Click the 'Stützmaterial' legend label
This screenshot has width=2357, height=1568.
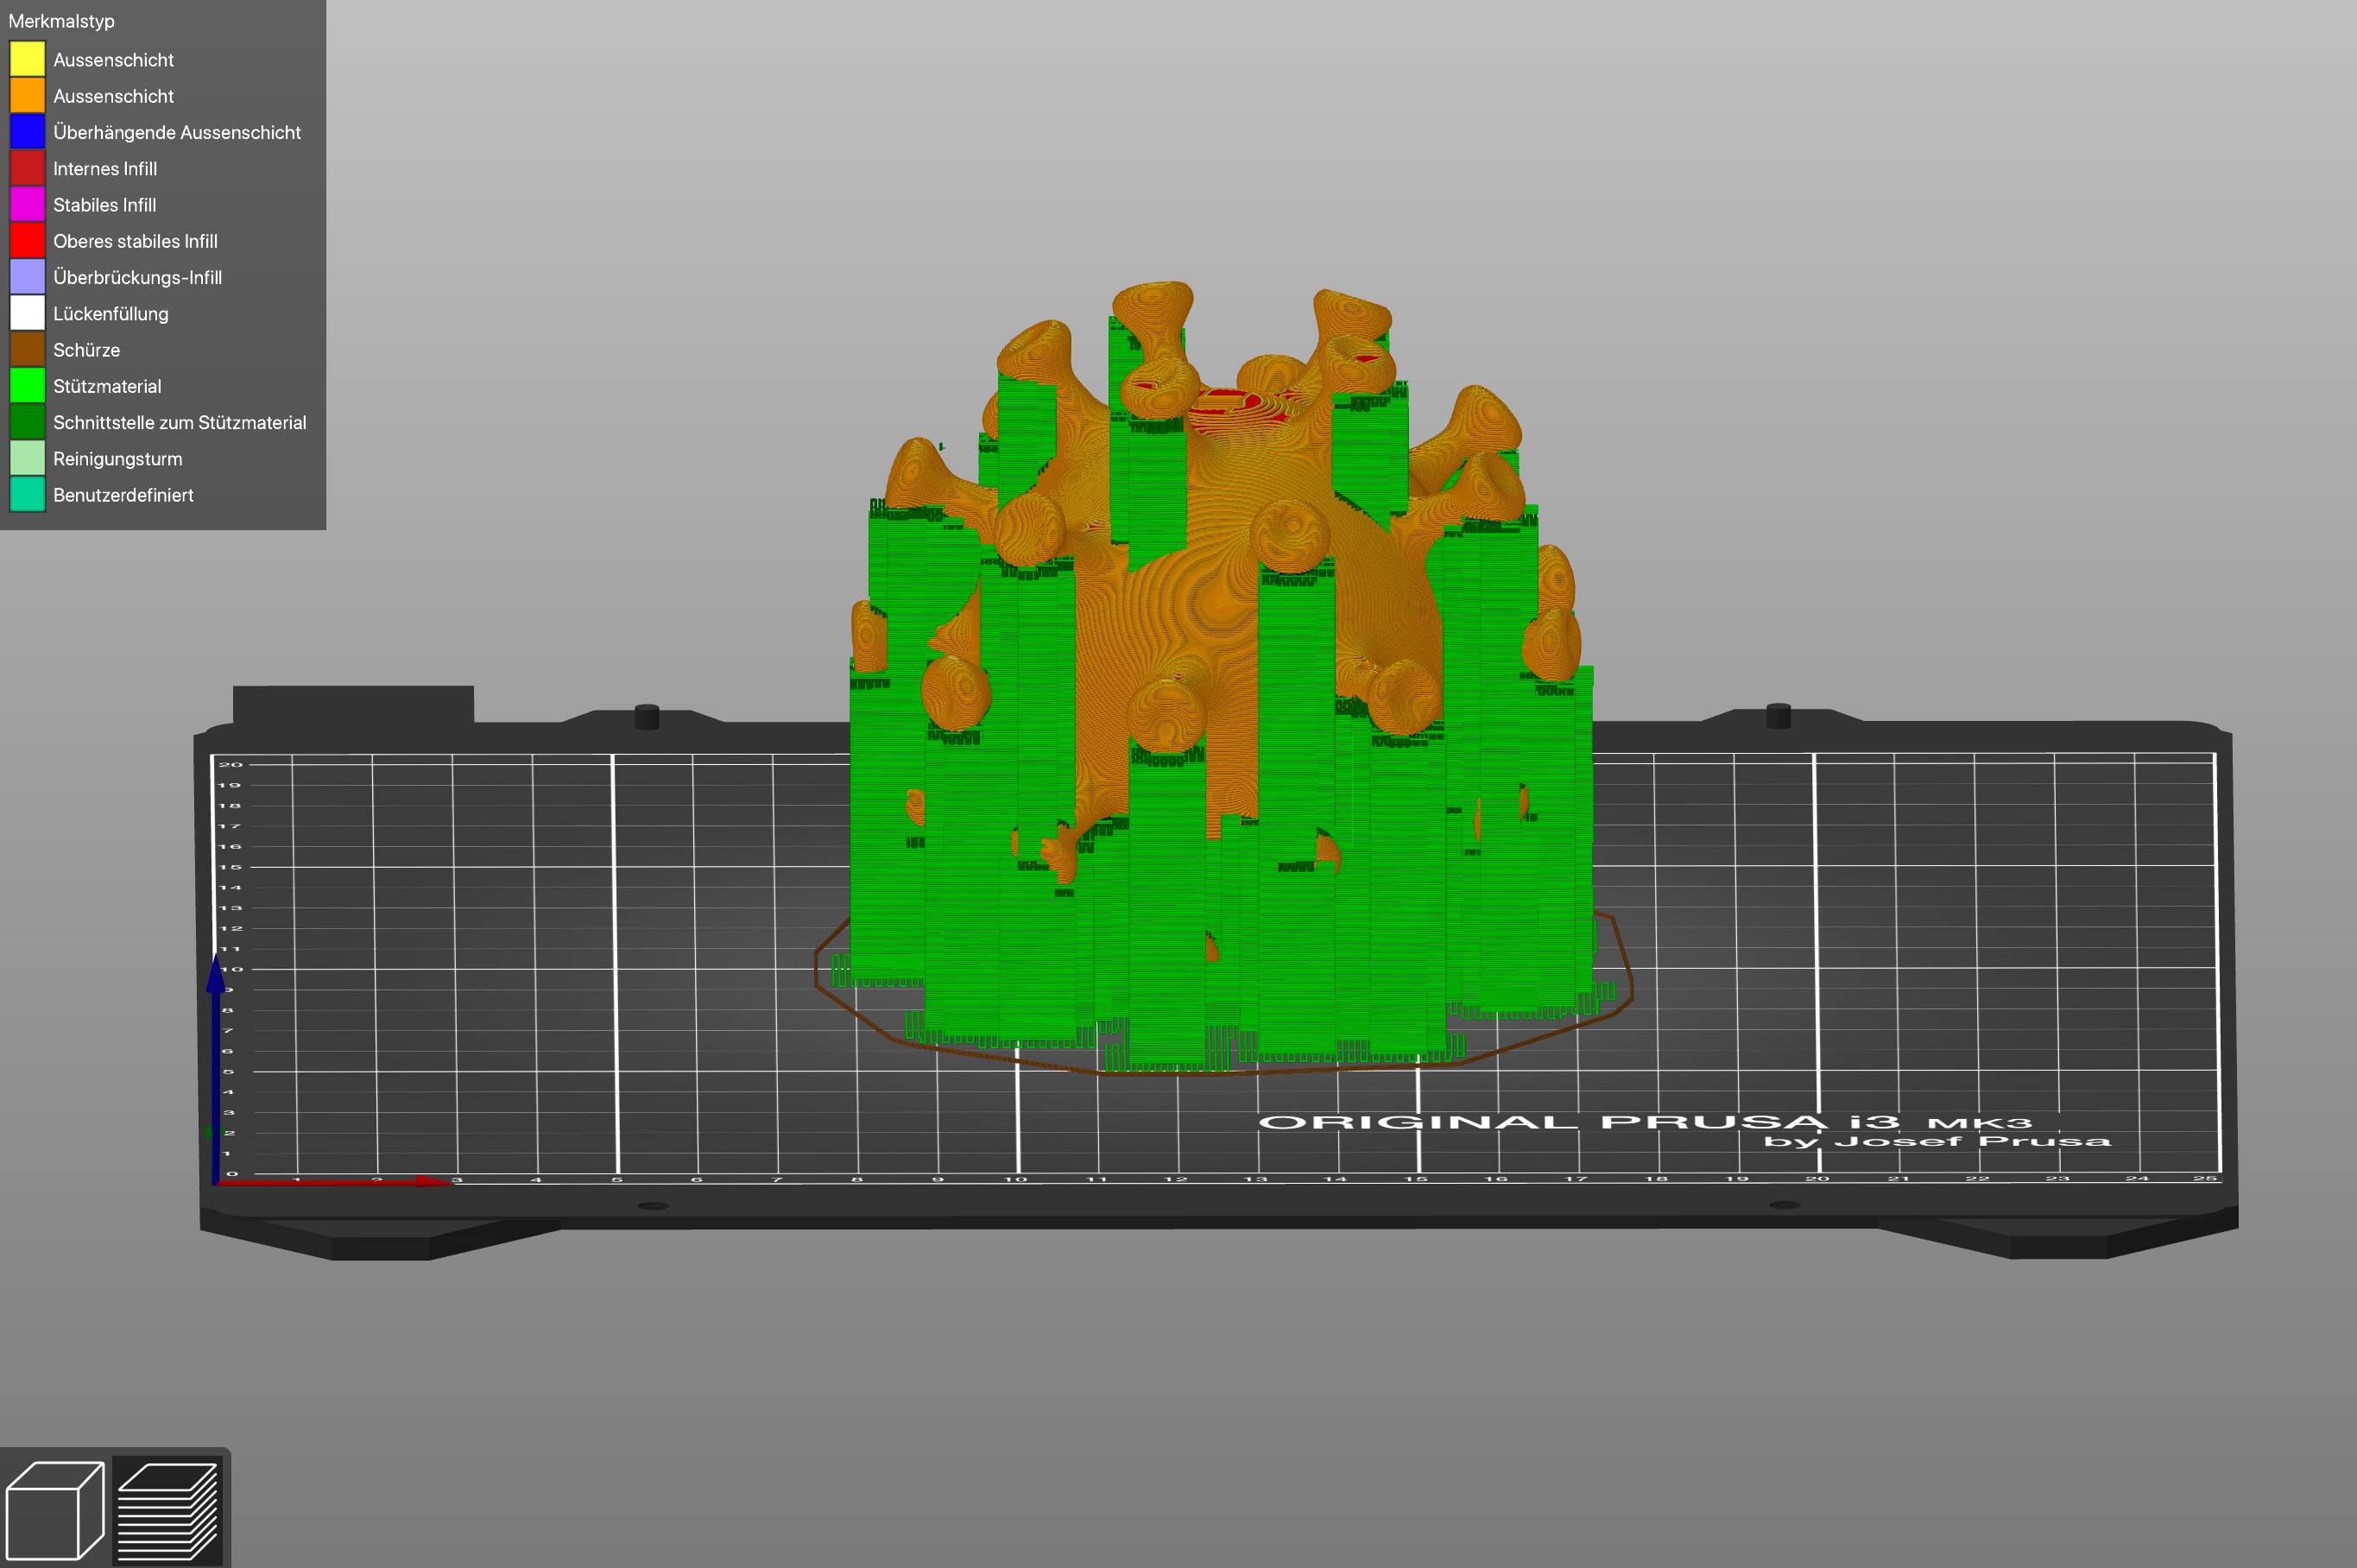107,386
